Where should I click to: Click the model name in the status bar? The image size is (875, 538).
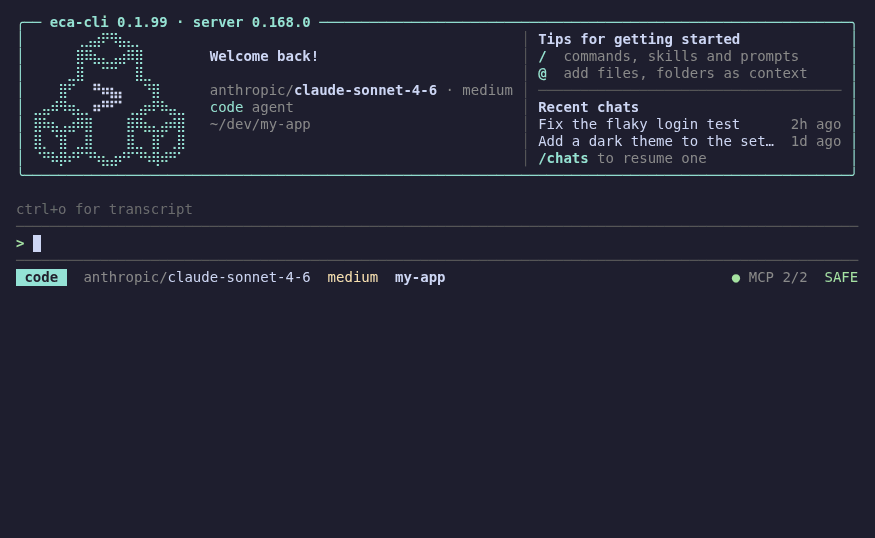(197, 277)
